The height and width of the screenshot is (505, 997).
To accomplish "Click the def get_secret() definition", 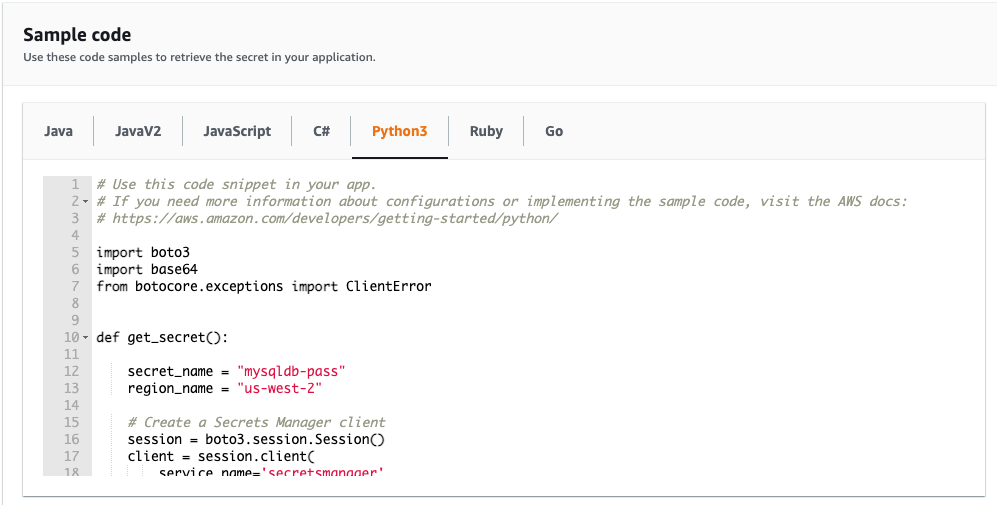I will (163, 338).
